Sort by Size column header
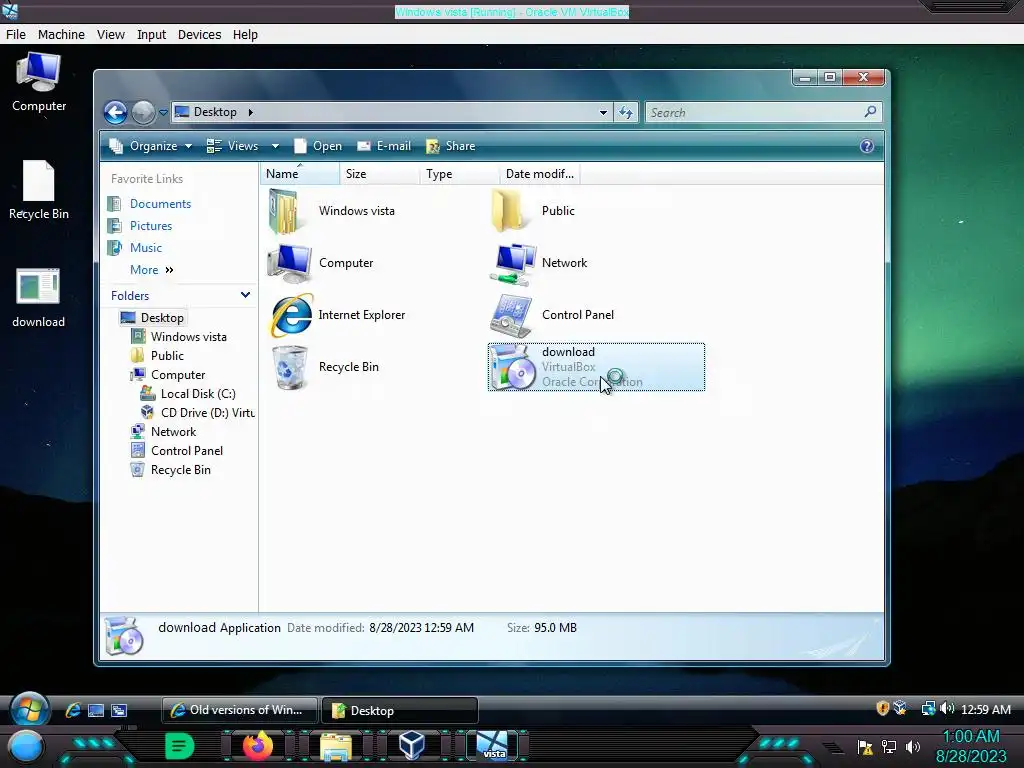The height and width of the screenshot is (768, 1024). click(x=380, y=174)
